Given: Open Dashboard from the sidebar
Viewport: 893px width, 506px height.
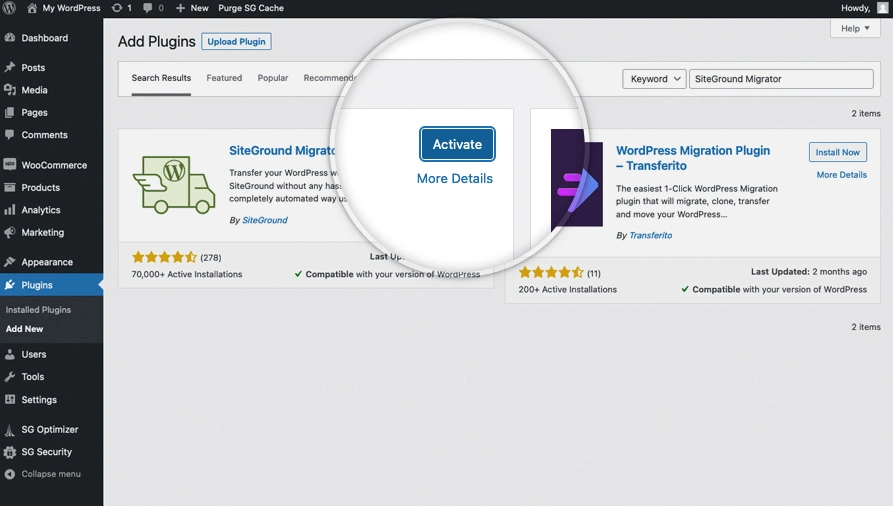Looking at the screenshot, I should pos(44,38).
